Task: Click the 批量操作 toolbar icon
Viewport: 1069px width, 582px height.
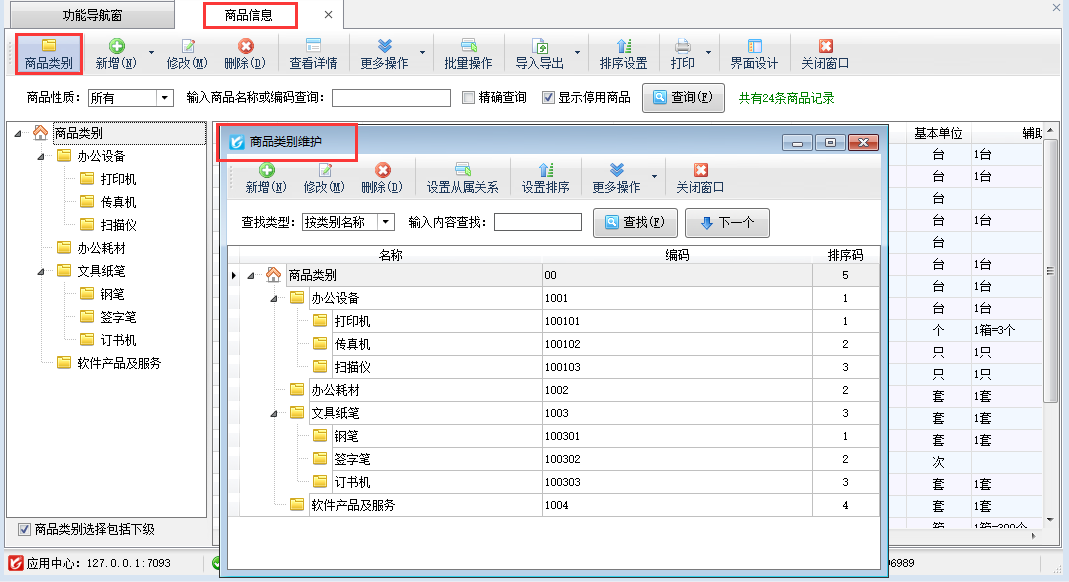Action: click(x=468, y=54)
